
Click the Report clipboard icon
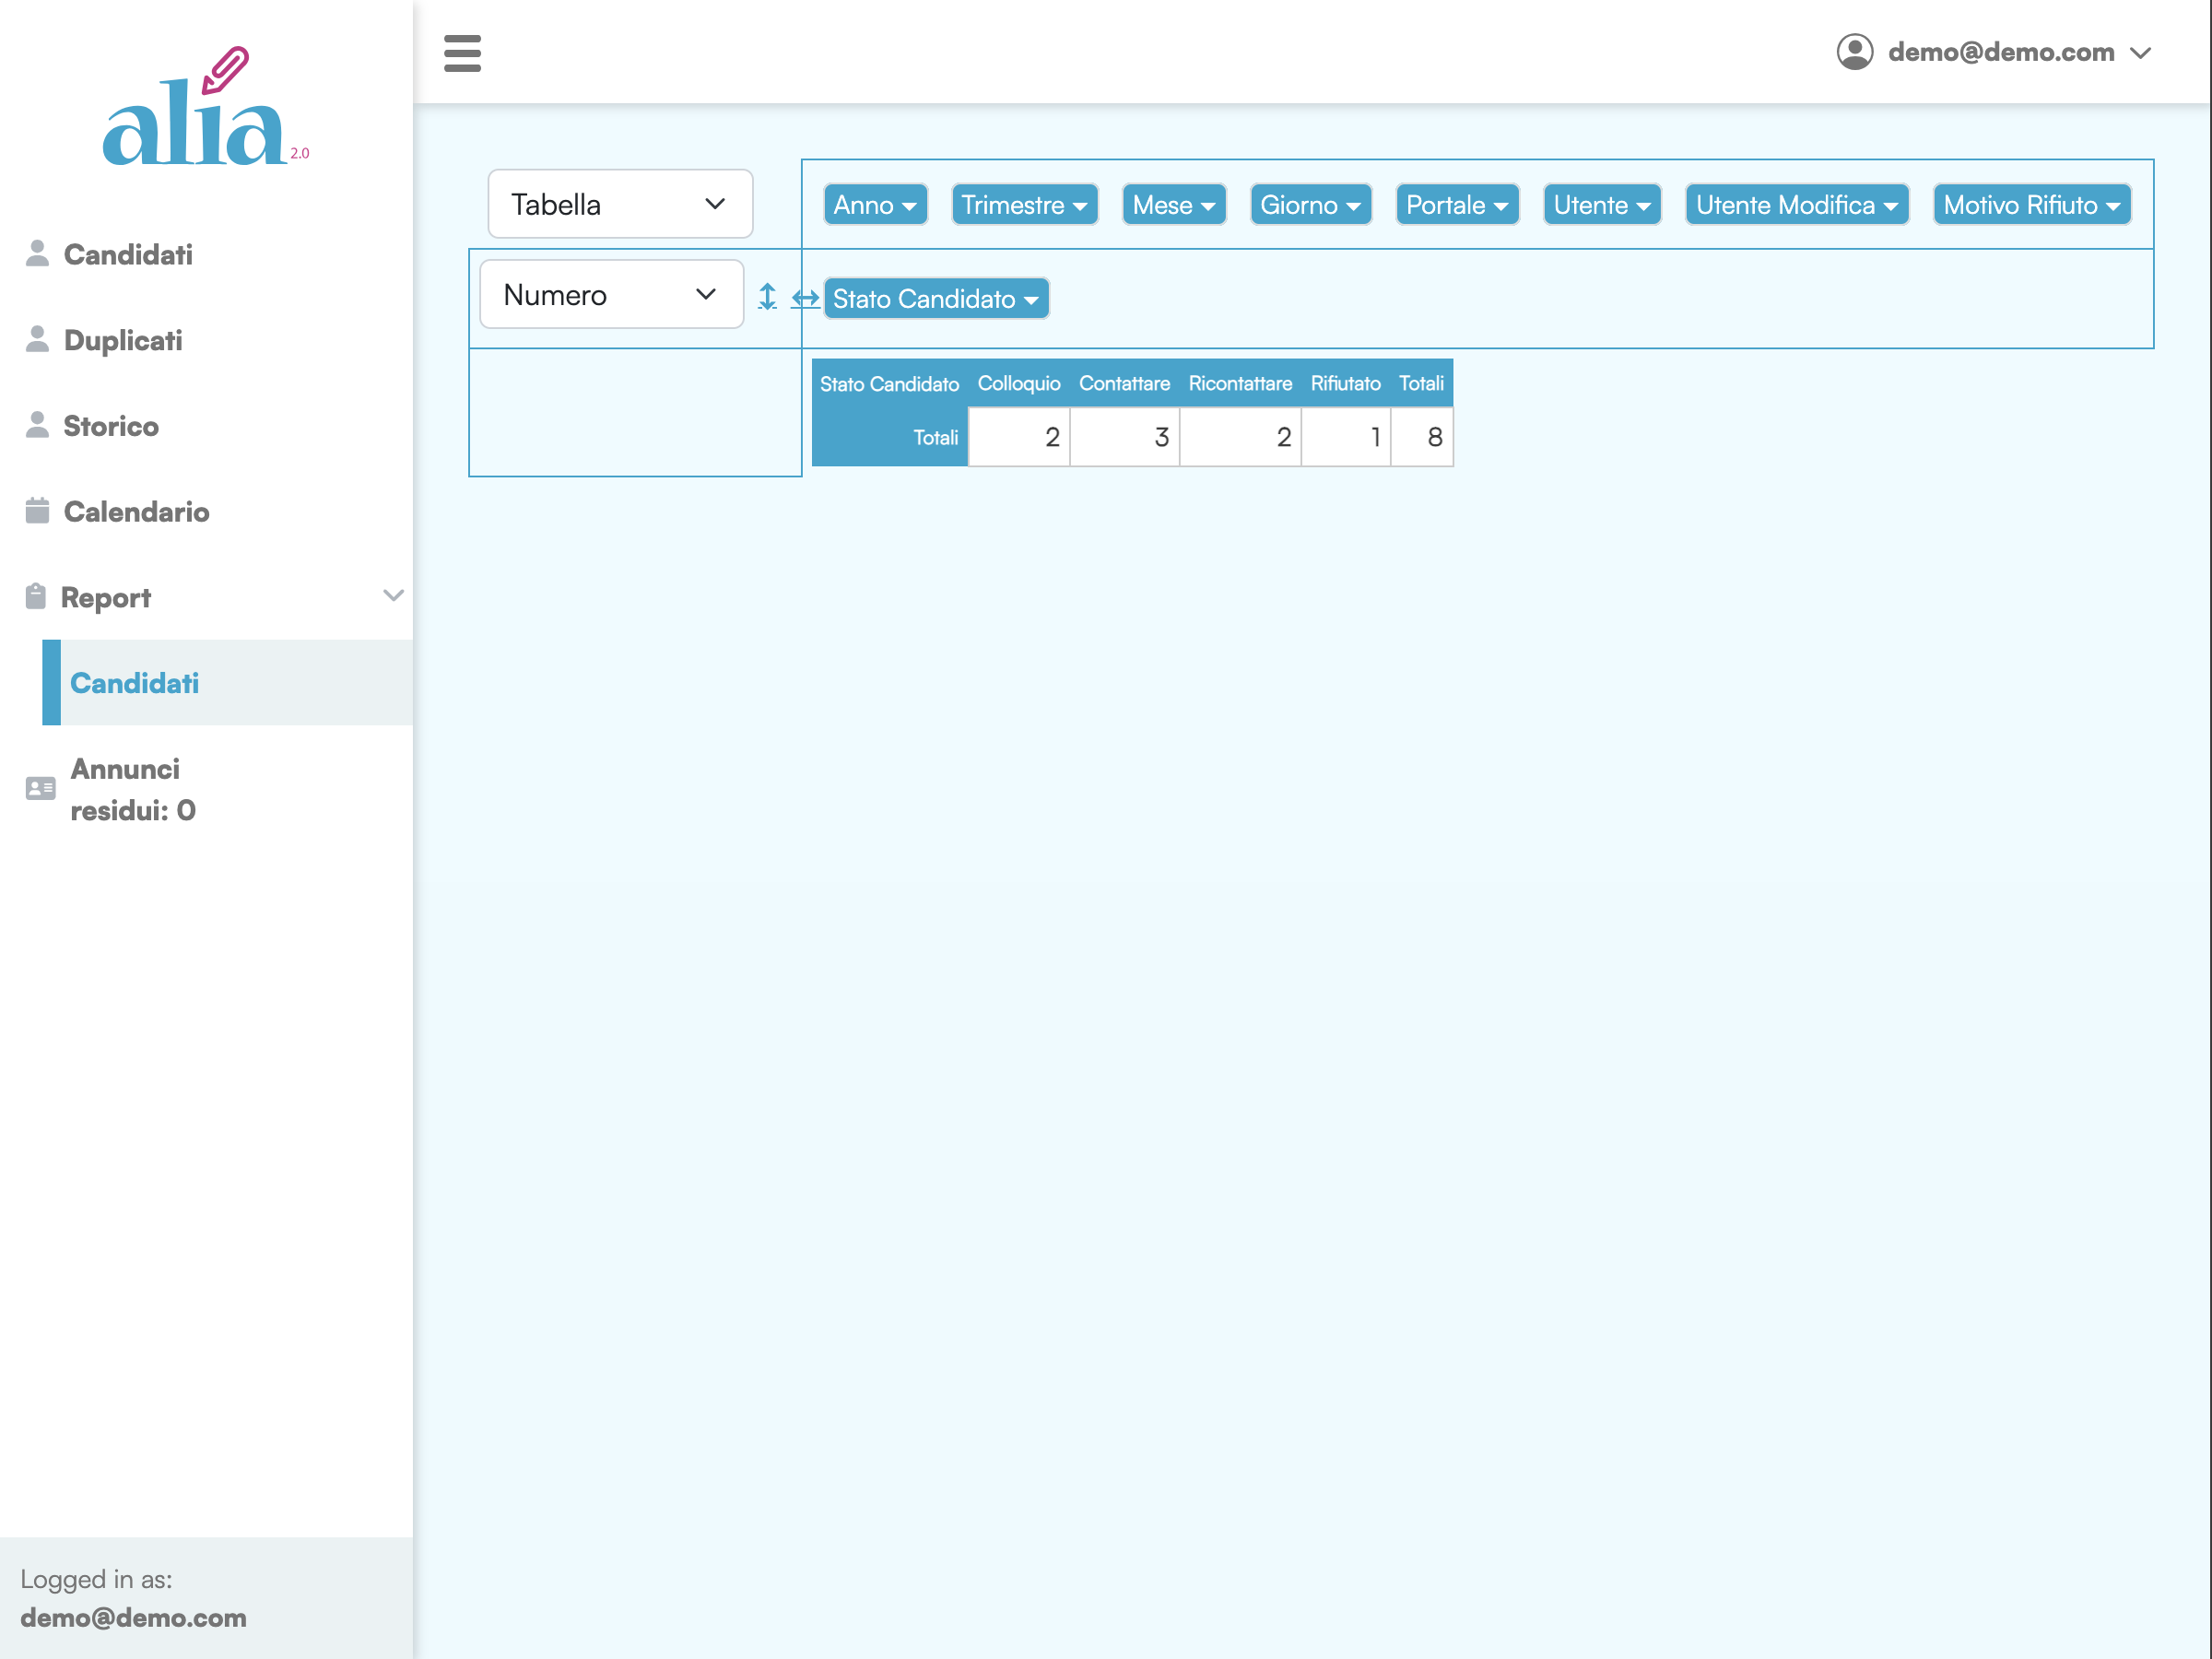tap(36, 597)
